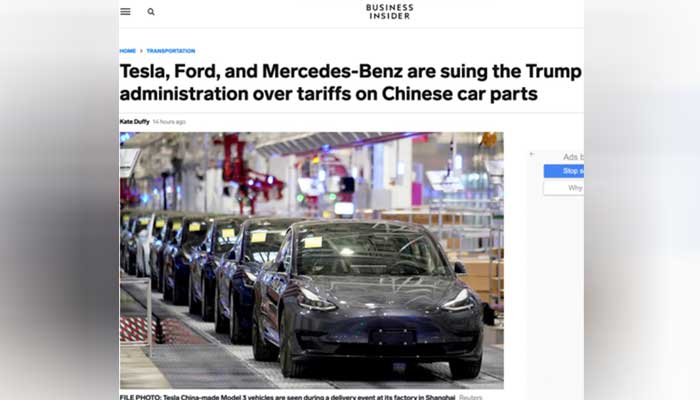Click the ad back arrow icon
The image size is (700, 400).
tap(532, 154)
